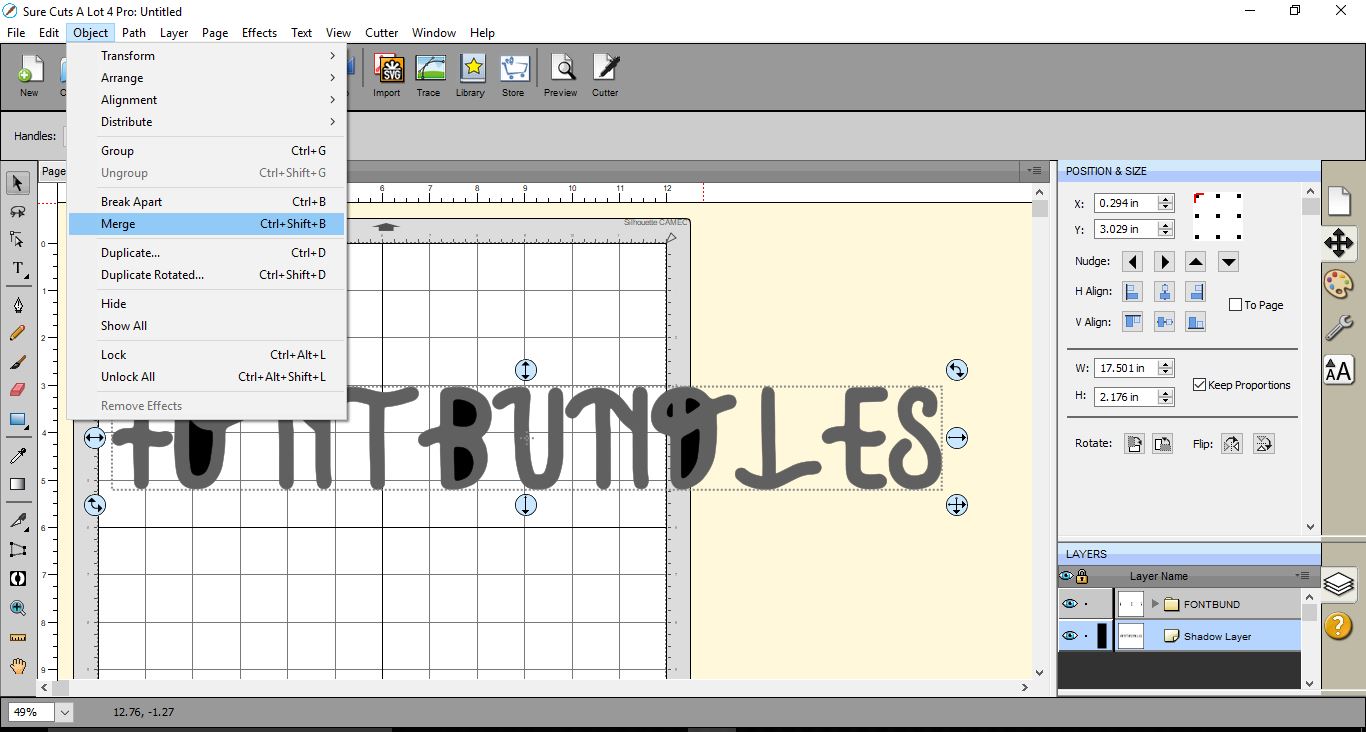Flip selection horizontally
The image size is (1366, 732).
pyautogui.click(x=1232, y=444)
